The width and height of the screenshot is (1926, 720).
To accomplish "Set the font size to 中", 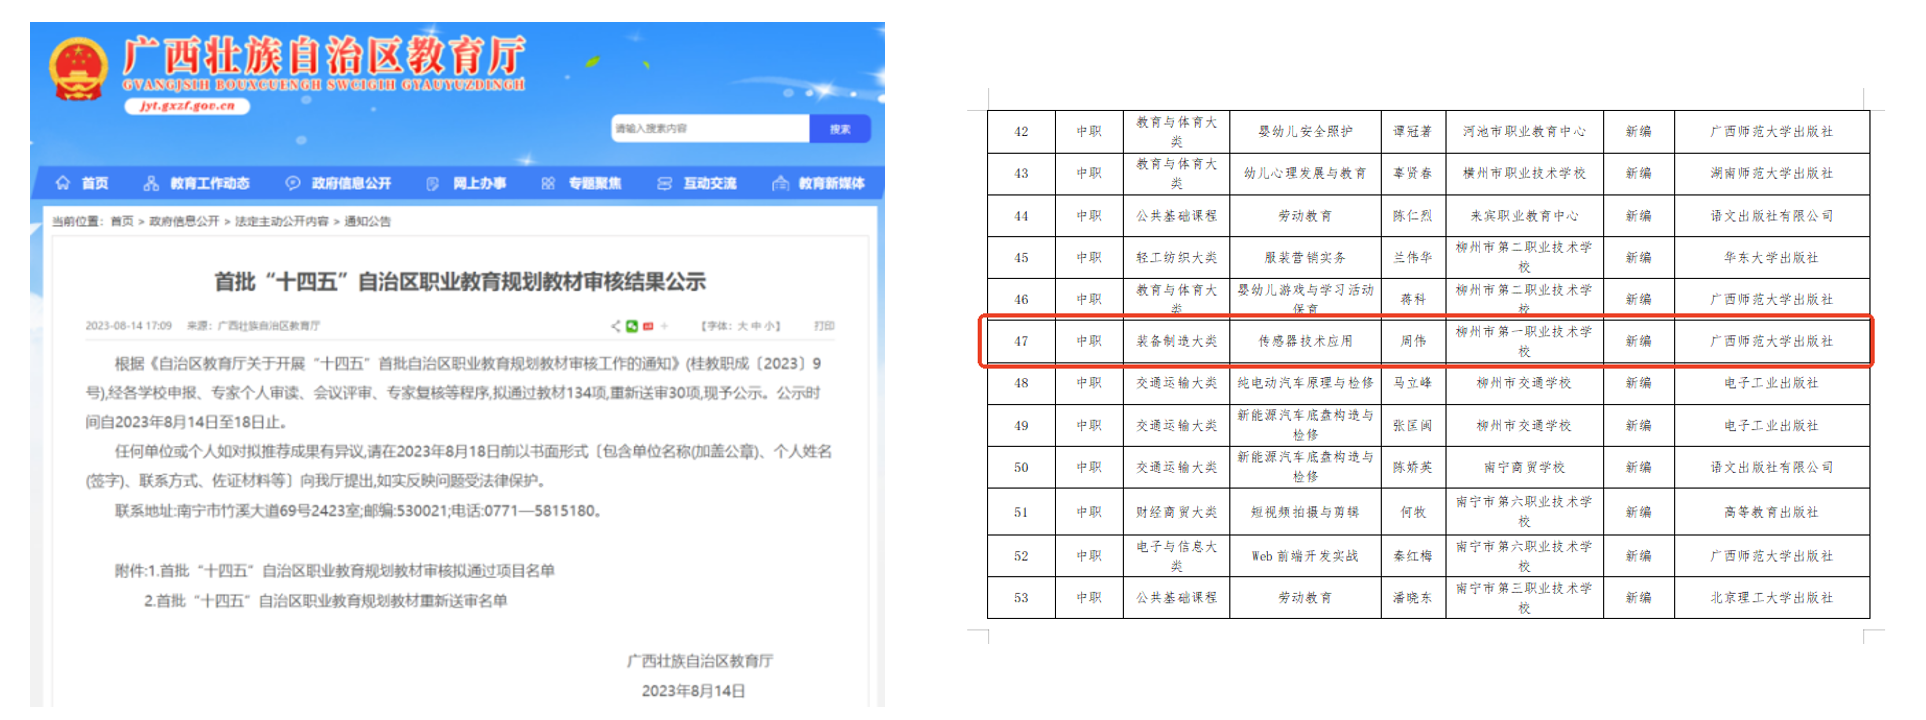I will tap(756, 326).
